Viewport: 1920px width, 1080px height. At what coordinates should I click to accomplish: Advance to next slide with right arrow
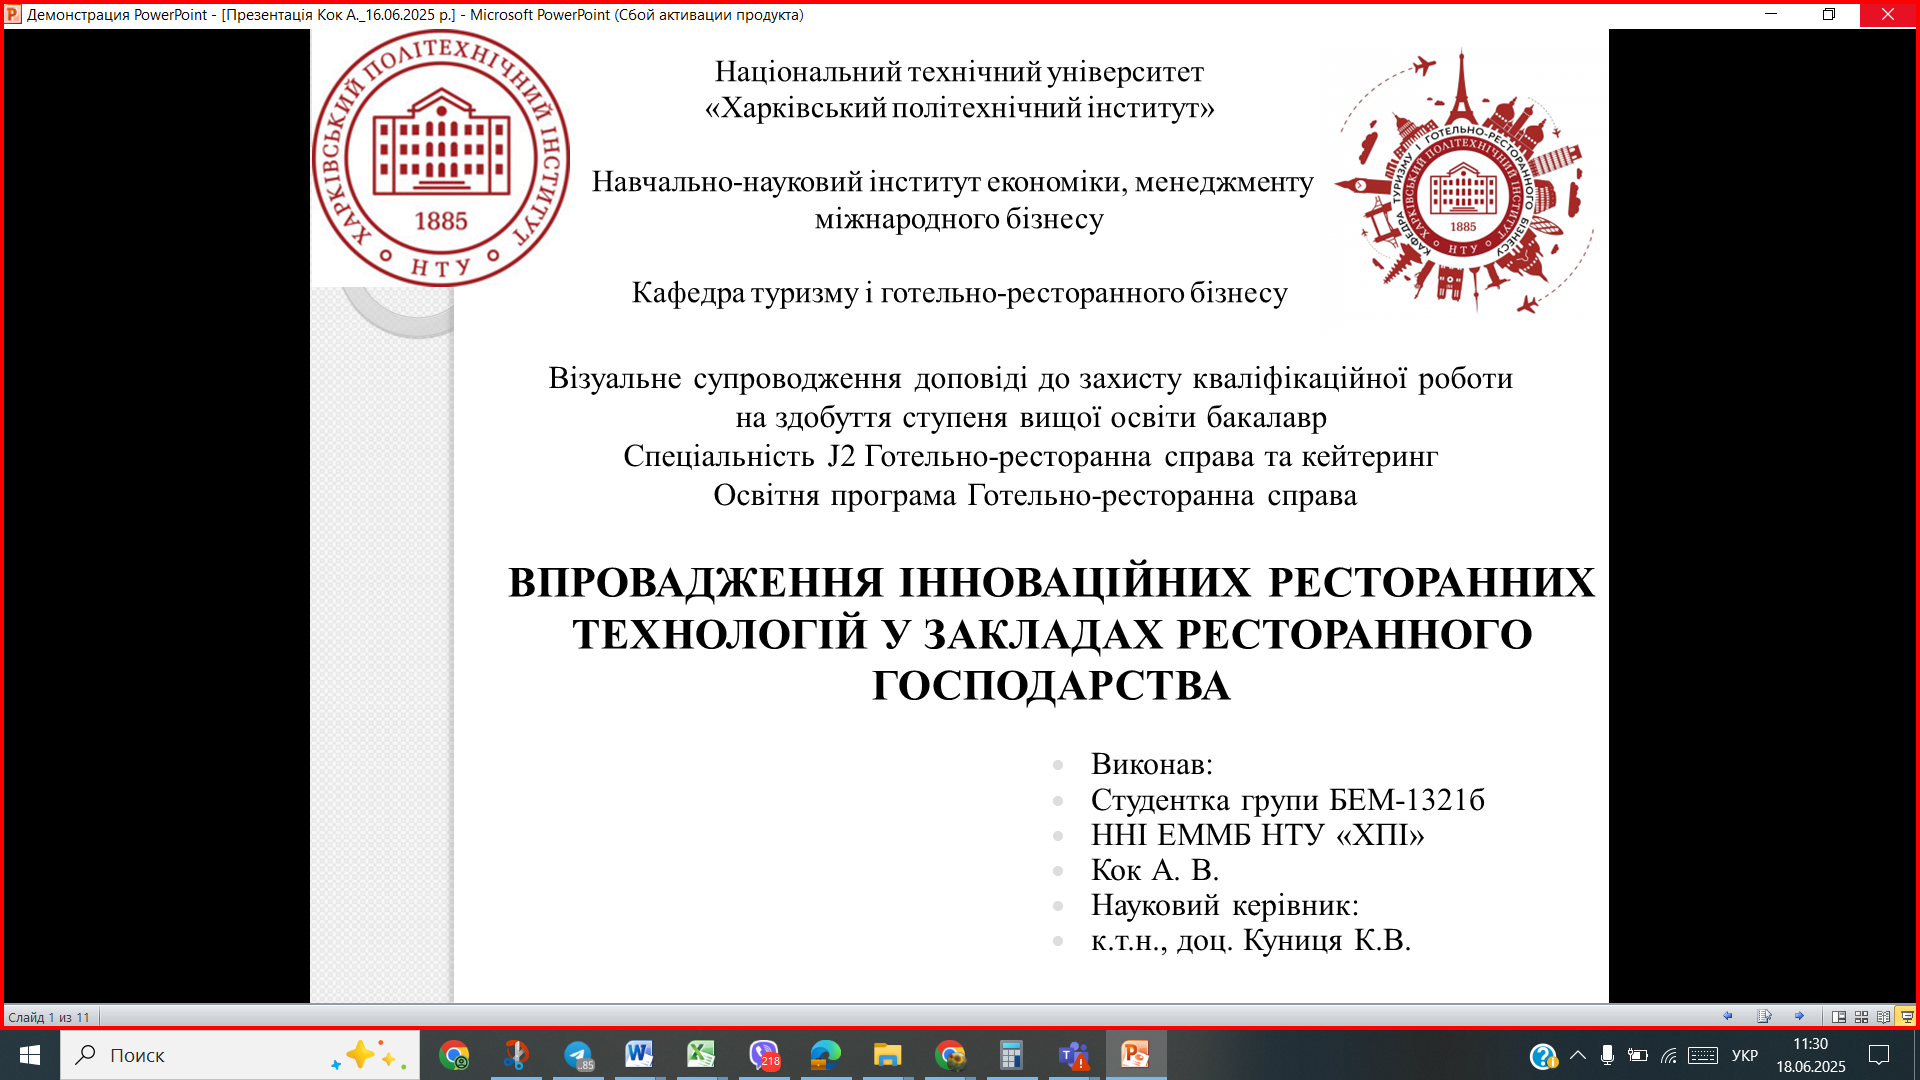[x=1799, y=1016]
